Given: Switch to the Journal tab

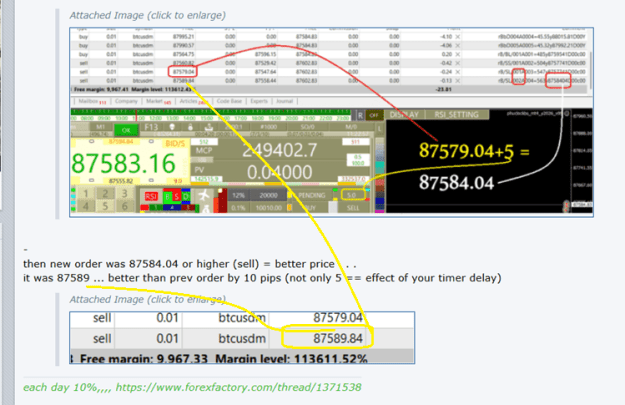Looking at the screenshot, I should tap(285, 101).
